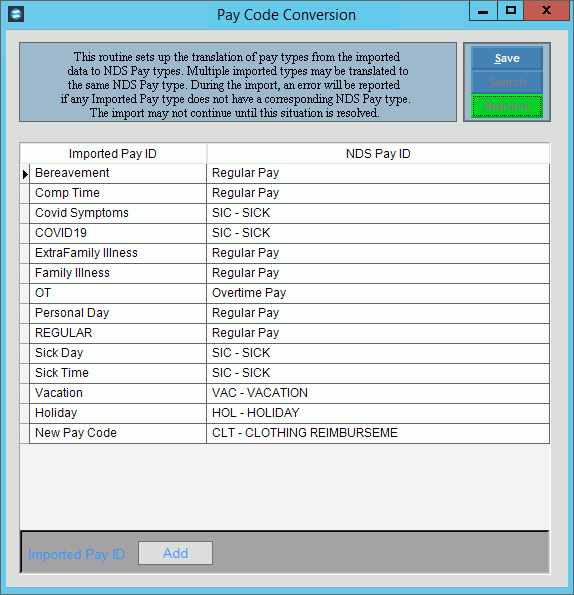Select the row header beside Sick Day
Screen dimensions: 574x595
[x=25, y=354]
